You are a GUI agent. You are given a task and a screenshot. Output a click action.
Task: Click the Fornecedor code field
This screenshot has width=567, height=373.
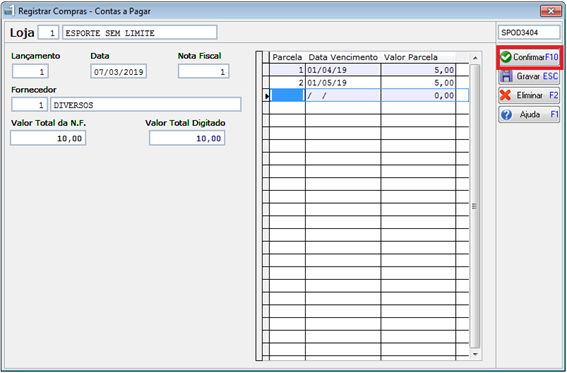[x=29, y=105]
